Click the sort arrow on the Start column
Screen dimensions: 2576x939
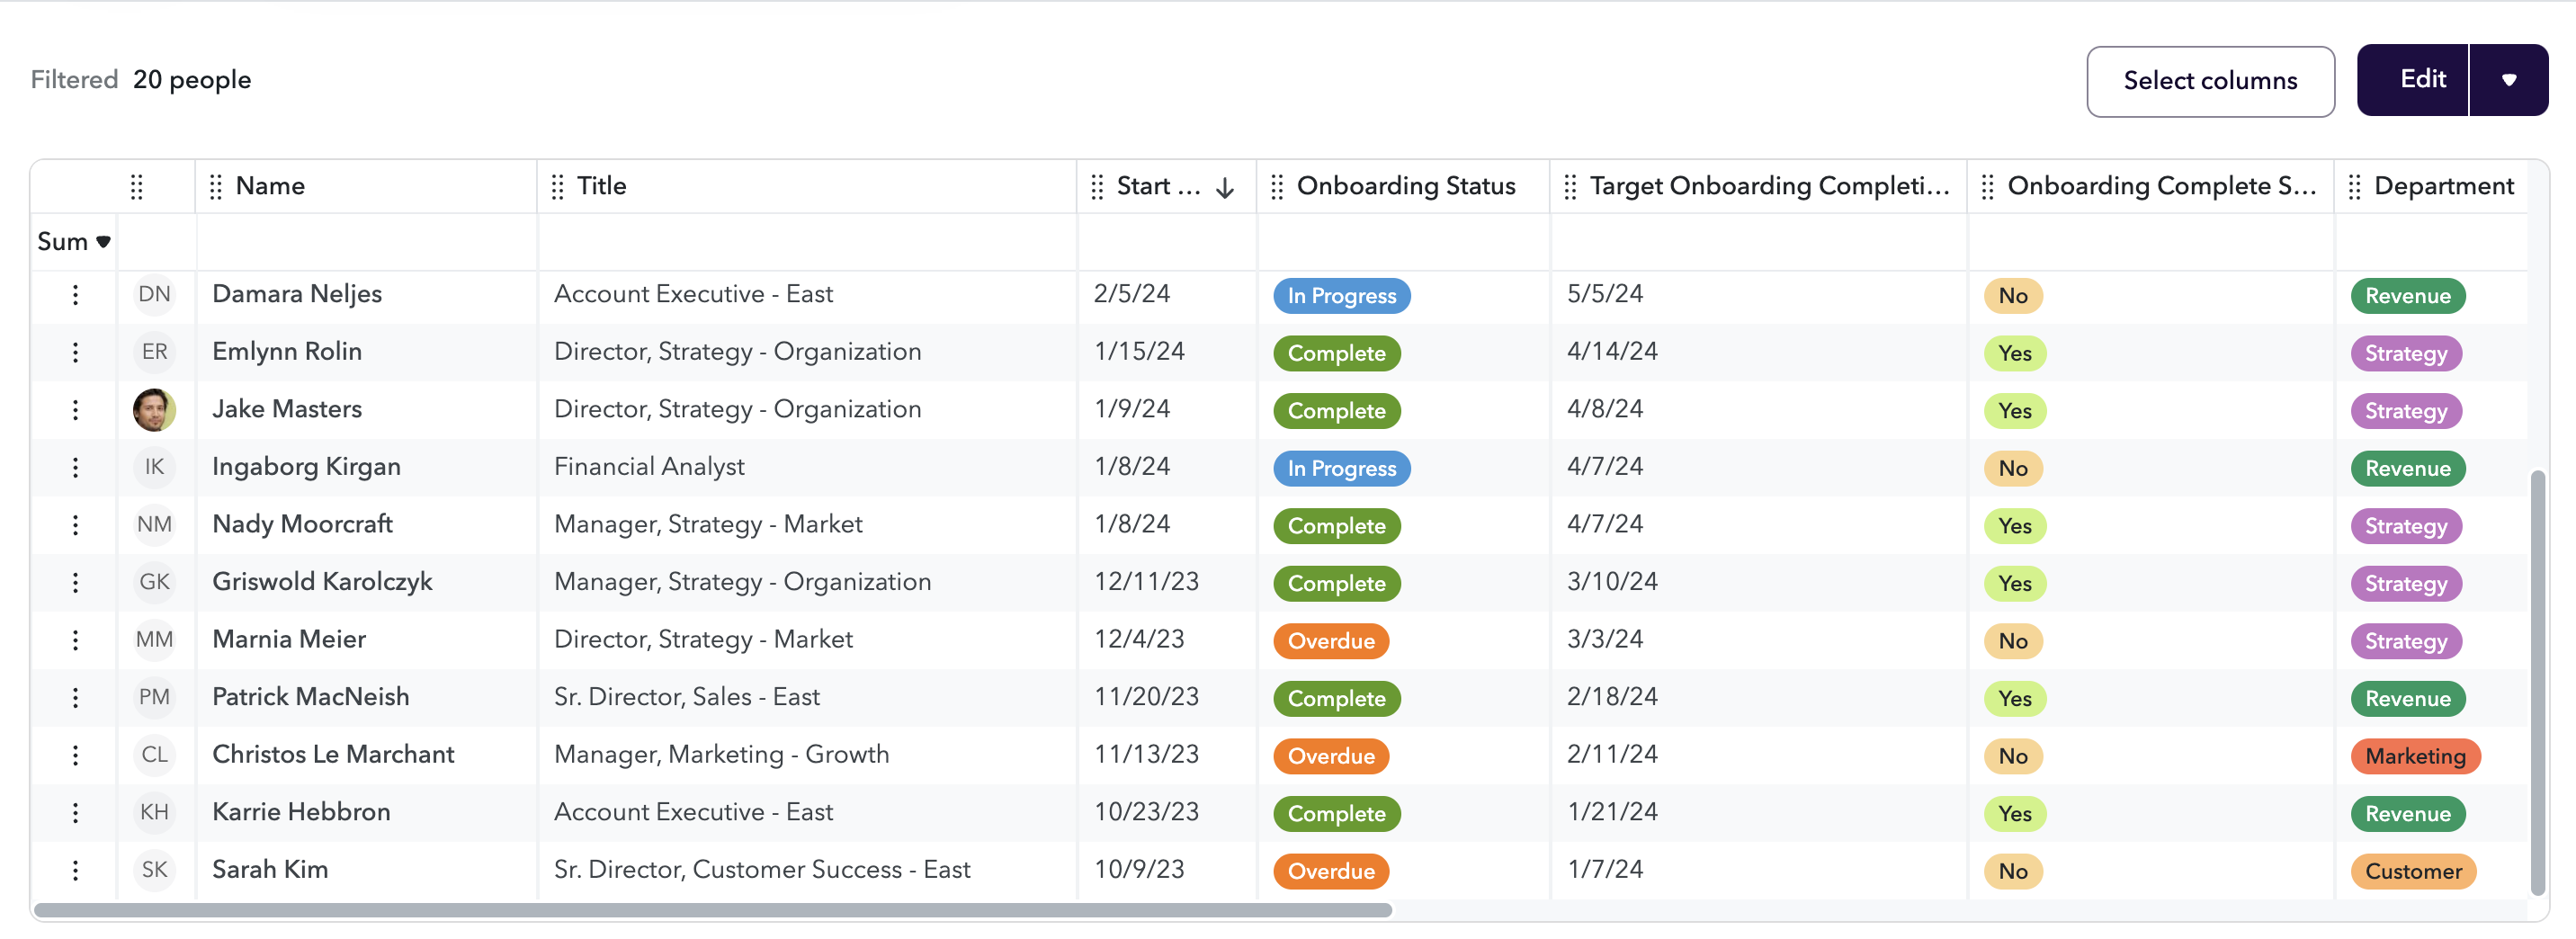(x=1225, y=186)
